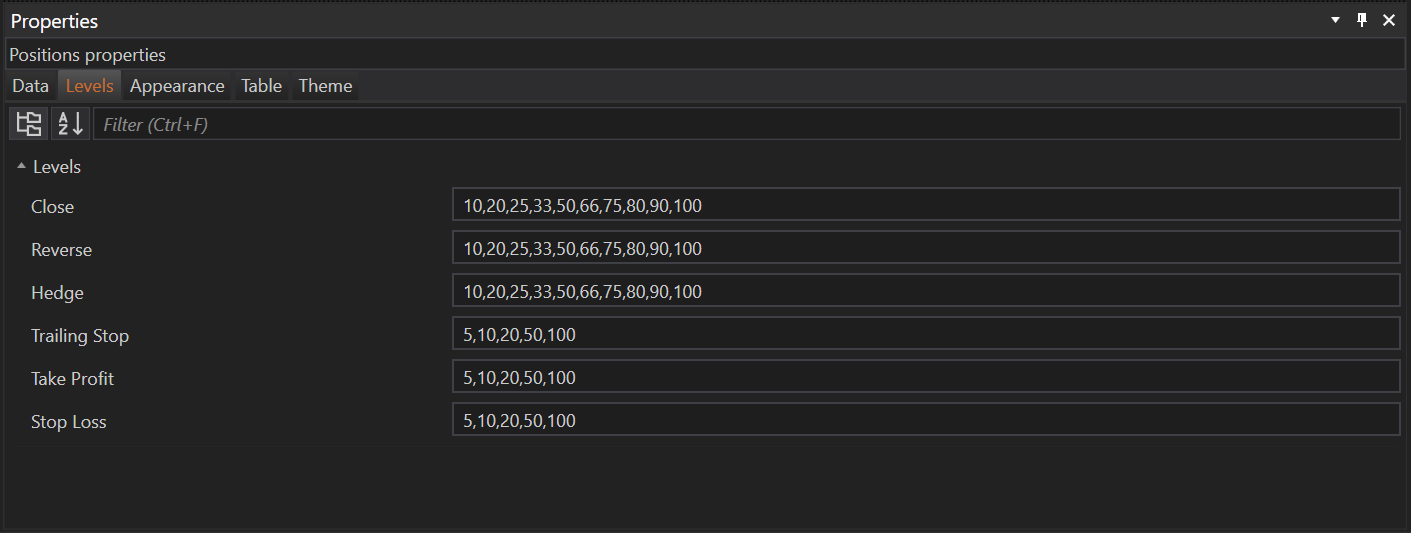Image resolution: width=1411 pixels, height=533 pixels.
Task: Open the Theme tab
Action: coord(325,86)
